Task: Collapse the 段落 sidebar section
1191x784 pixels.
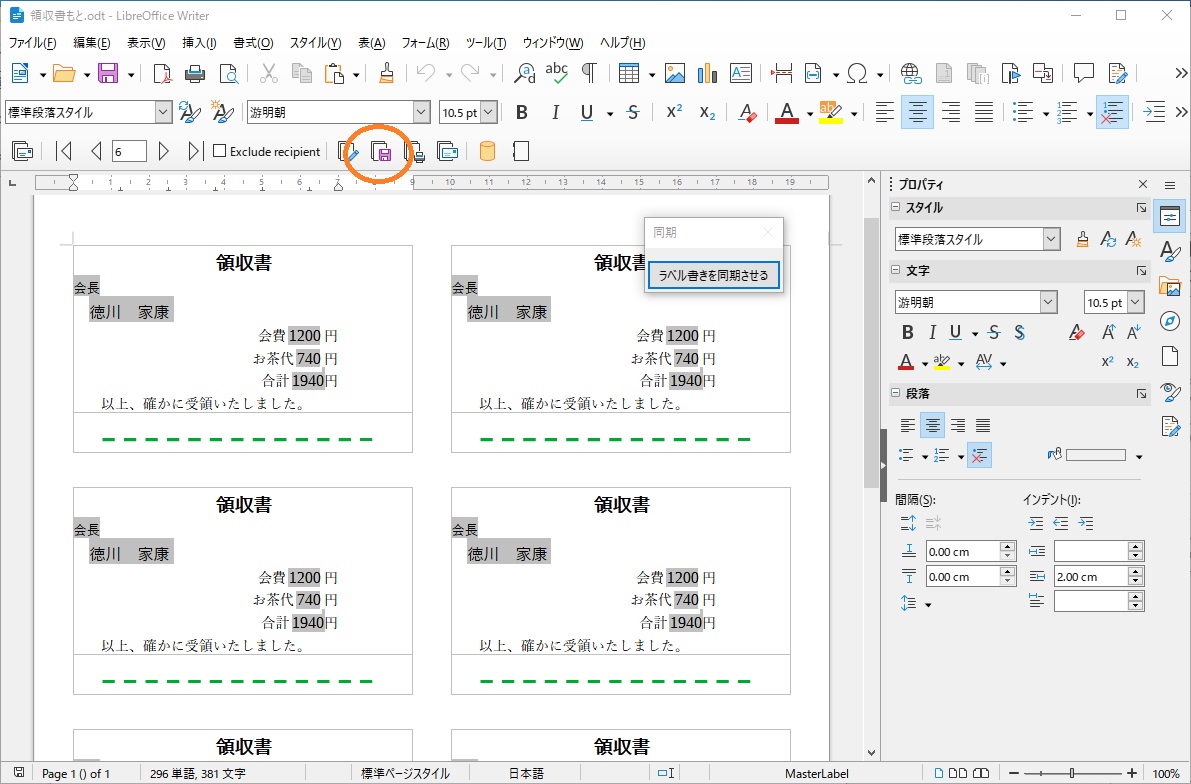Action: tap(896, 393)
